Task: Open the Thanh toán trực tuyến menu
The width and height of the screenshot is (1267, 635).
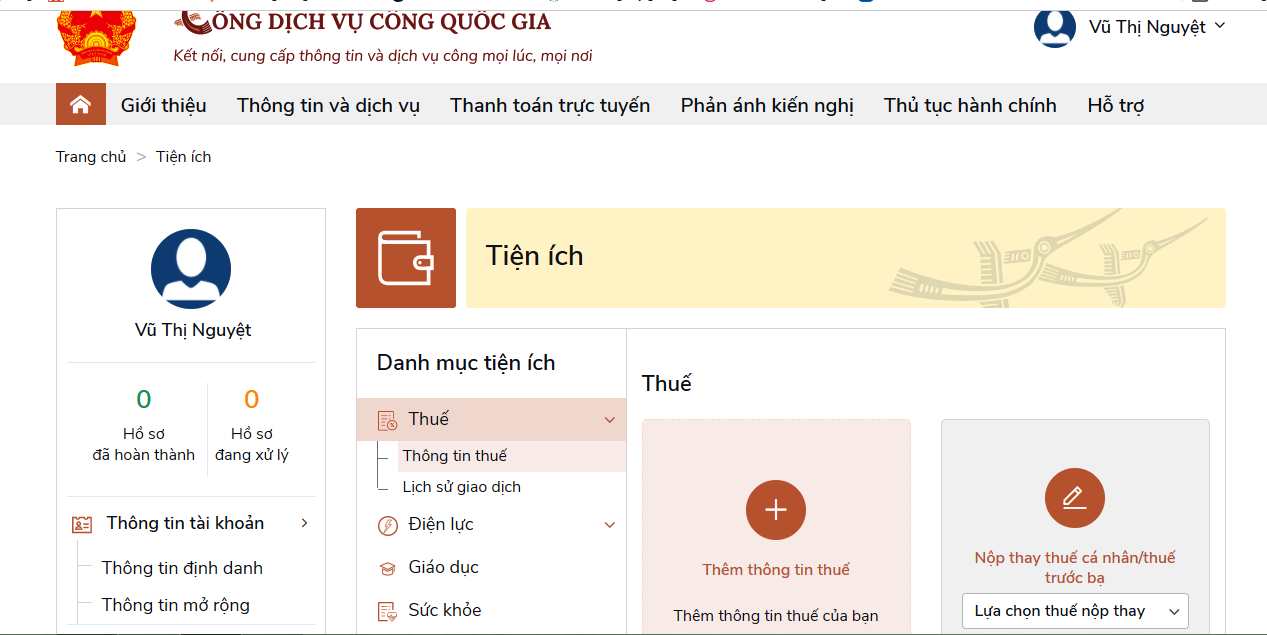Action: [x=550, y=105]
